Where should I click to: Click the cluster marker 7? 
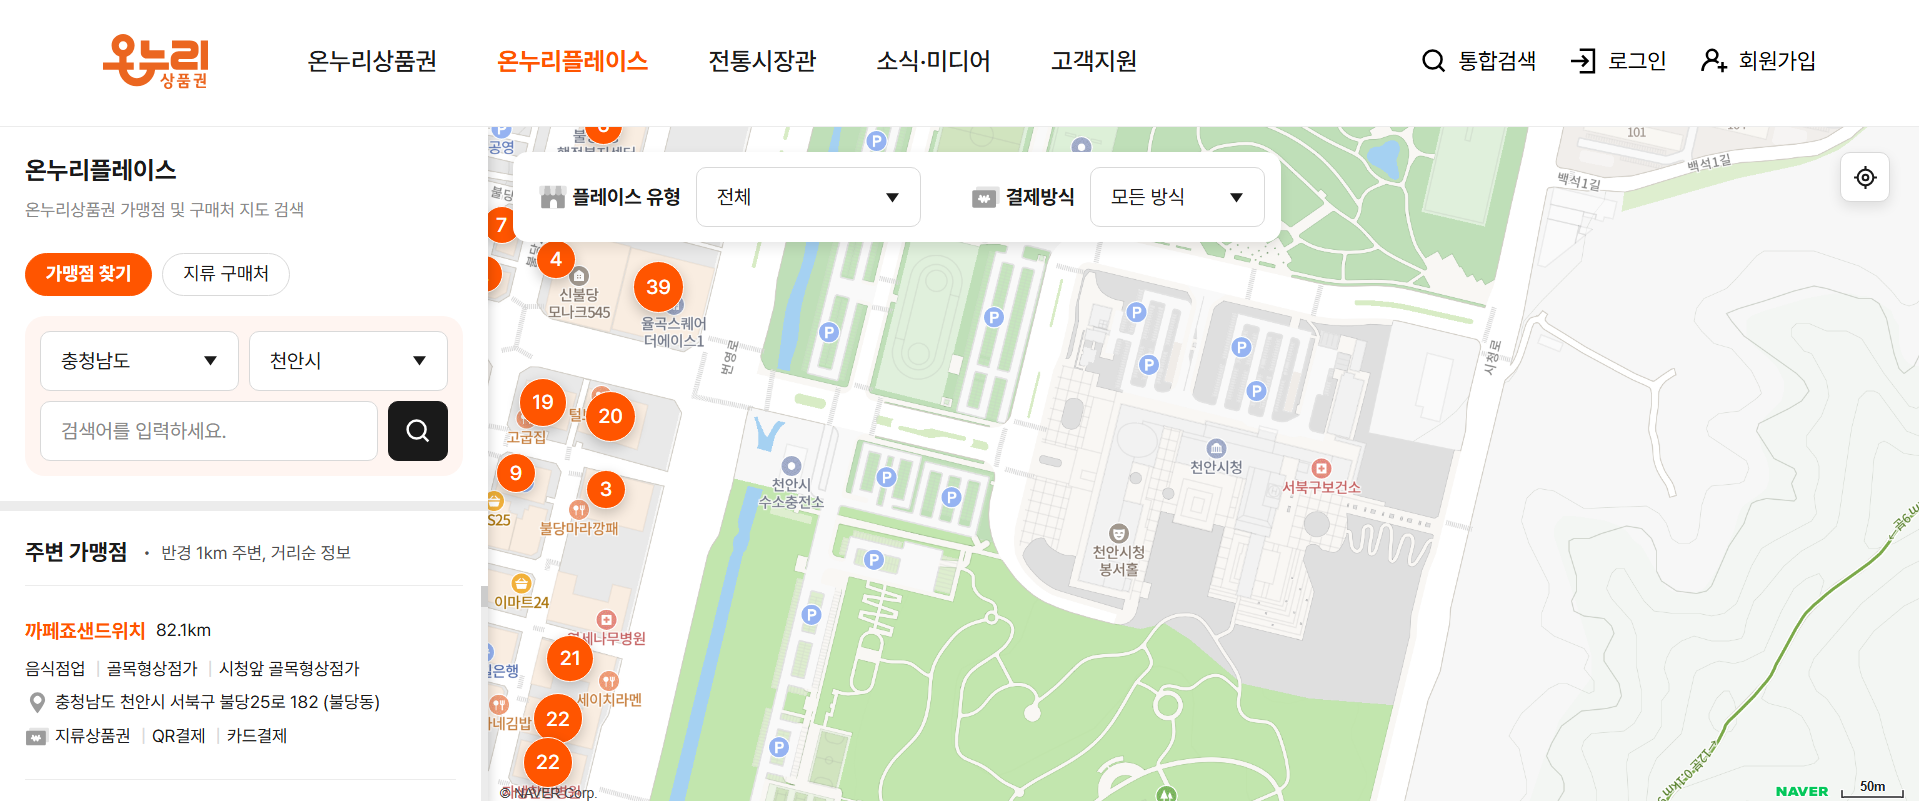click(502, 224)
